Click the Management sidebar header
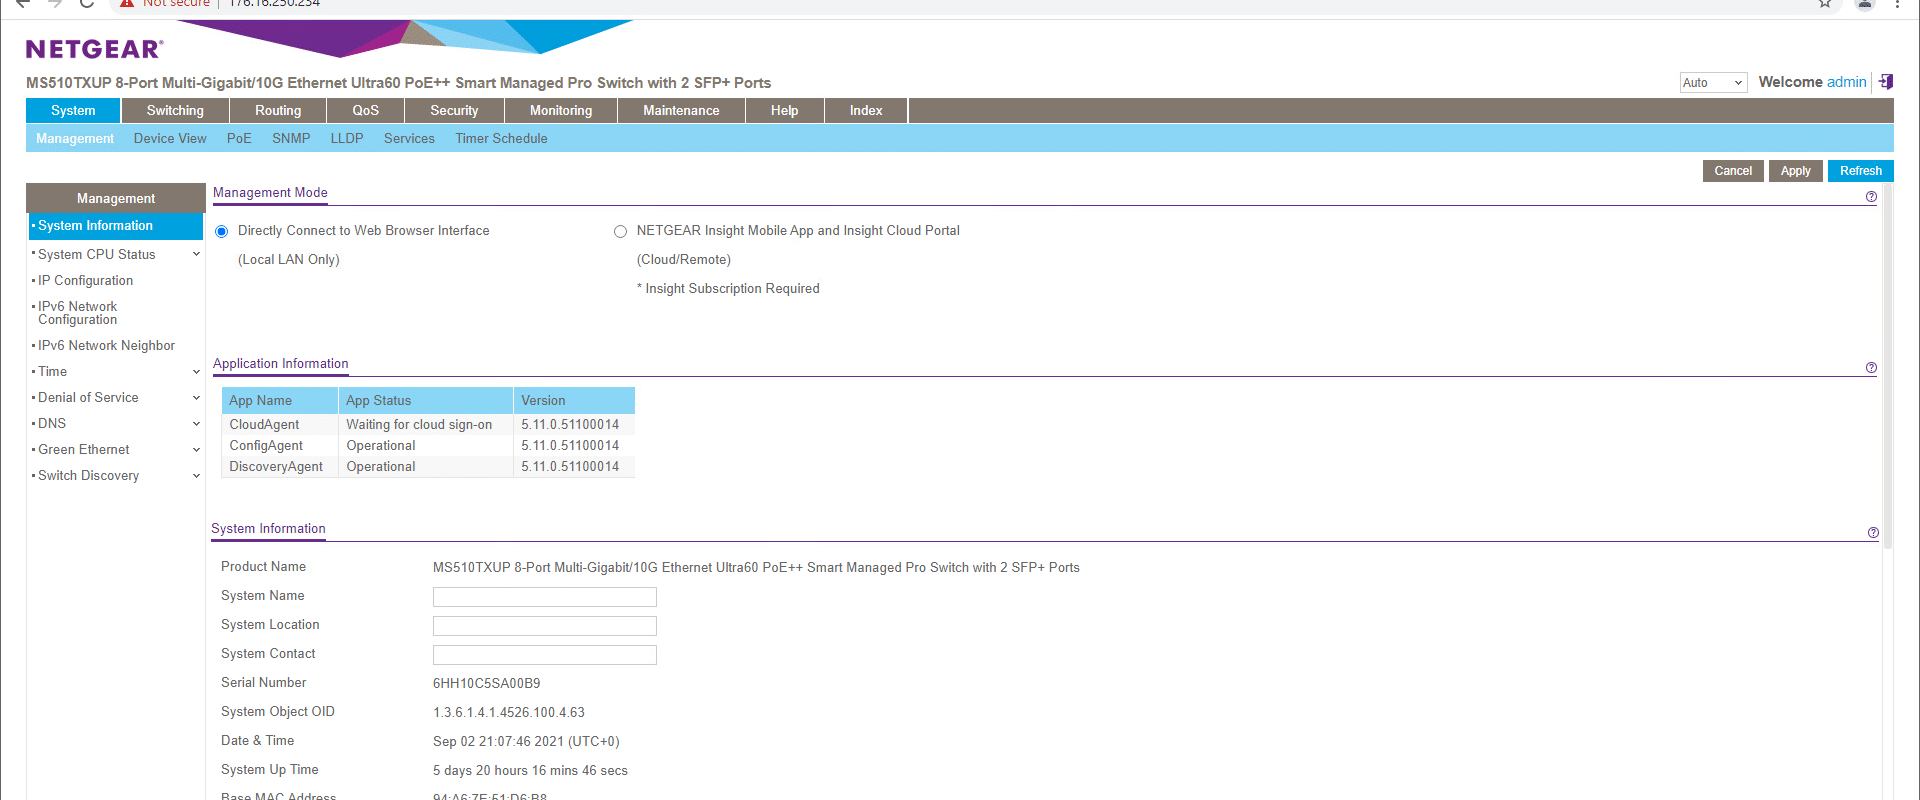1920x800 pixels. click(116, 198)
